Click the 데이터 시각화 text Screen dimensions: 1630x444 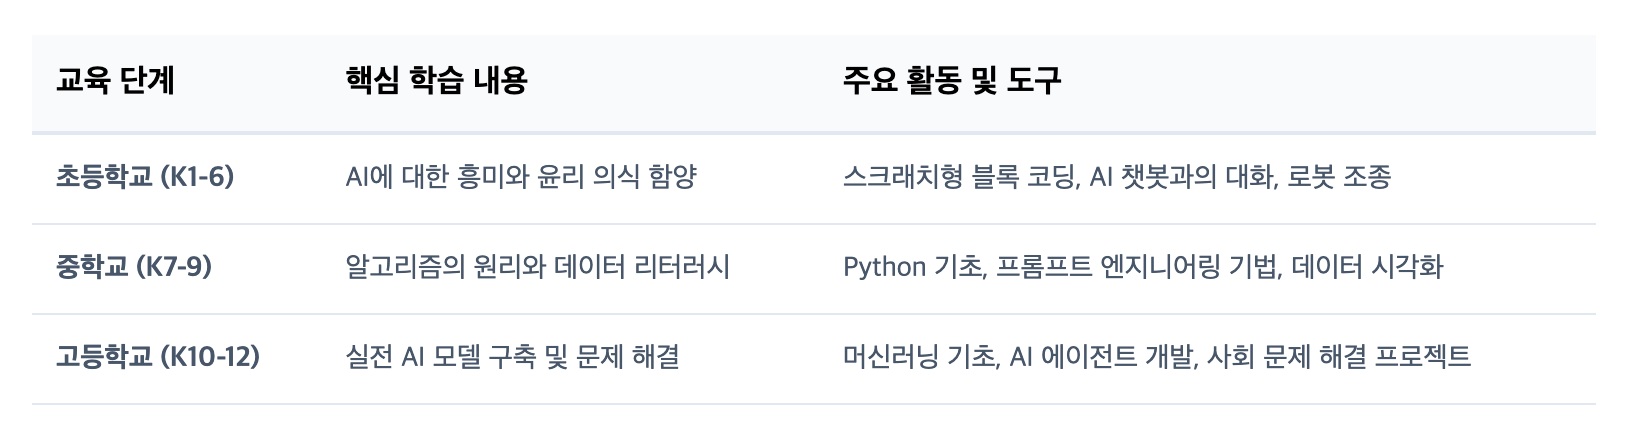pyautogui.click(x=1367, y=268)
